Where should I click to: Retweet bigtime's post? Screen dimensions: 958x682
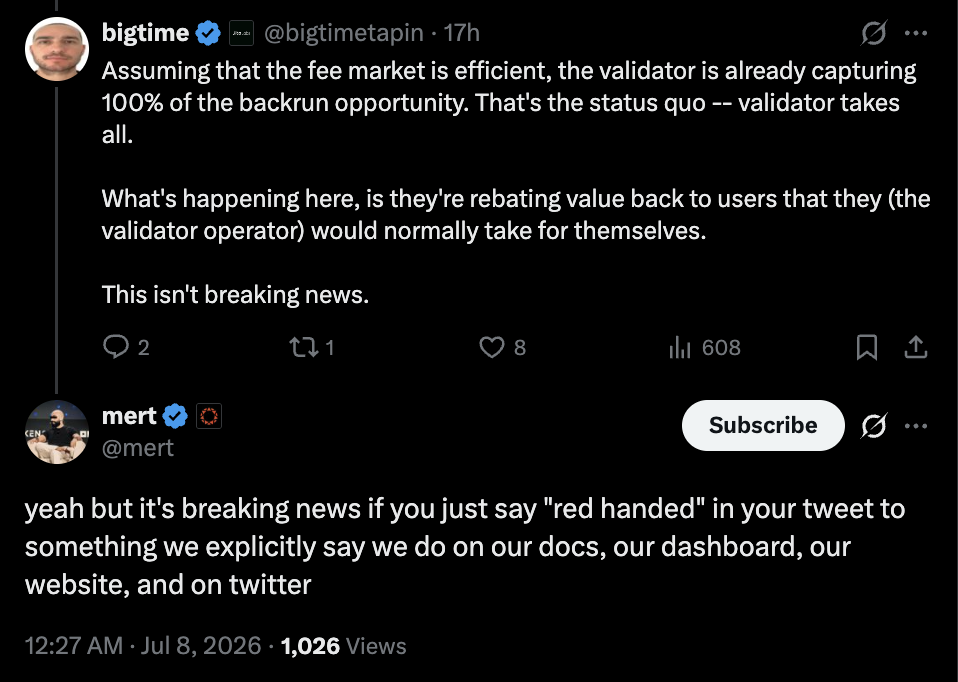point(304,348)
